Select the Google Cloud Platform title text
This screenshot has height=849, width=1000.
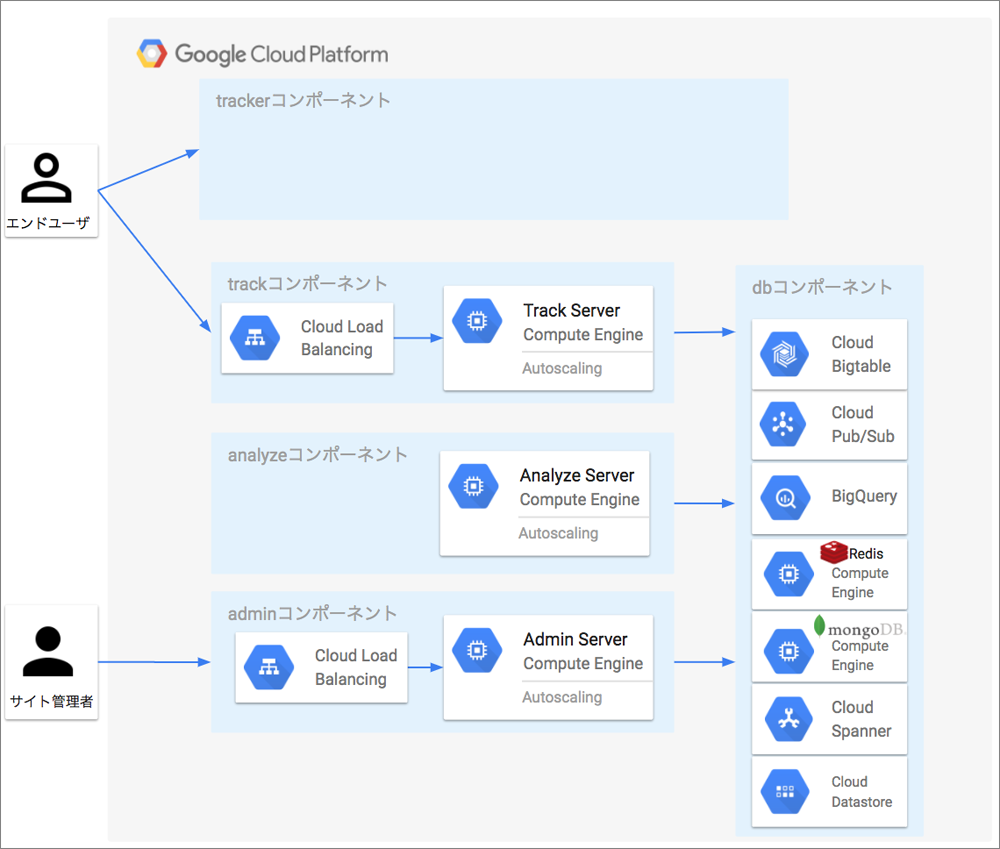[281, 55]
